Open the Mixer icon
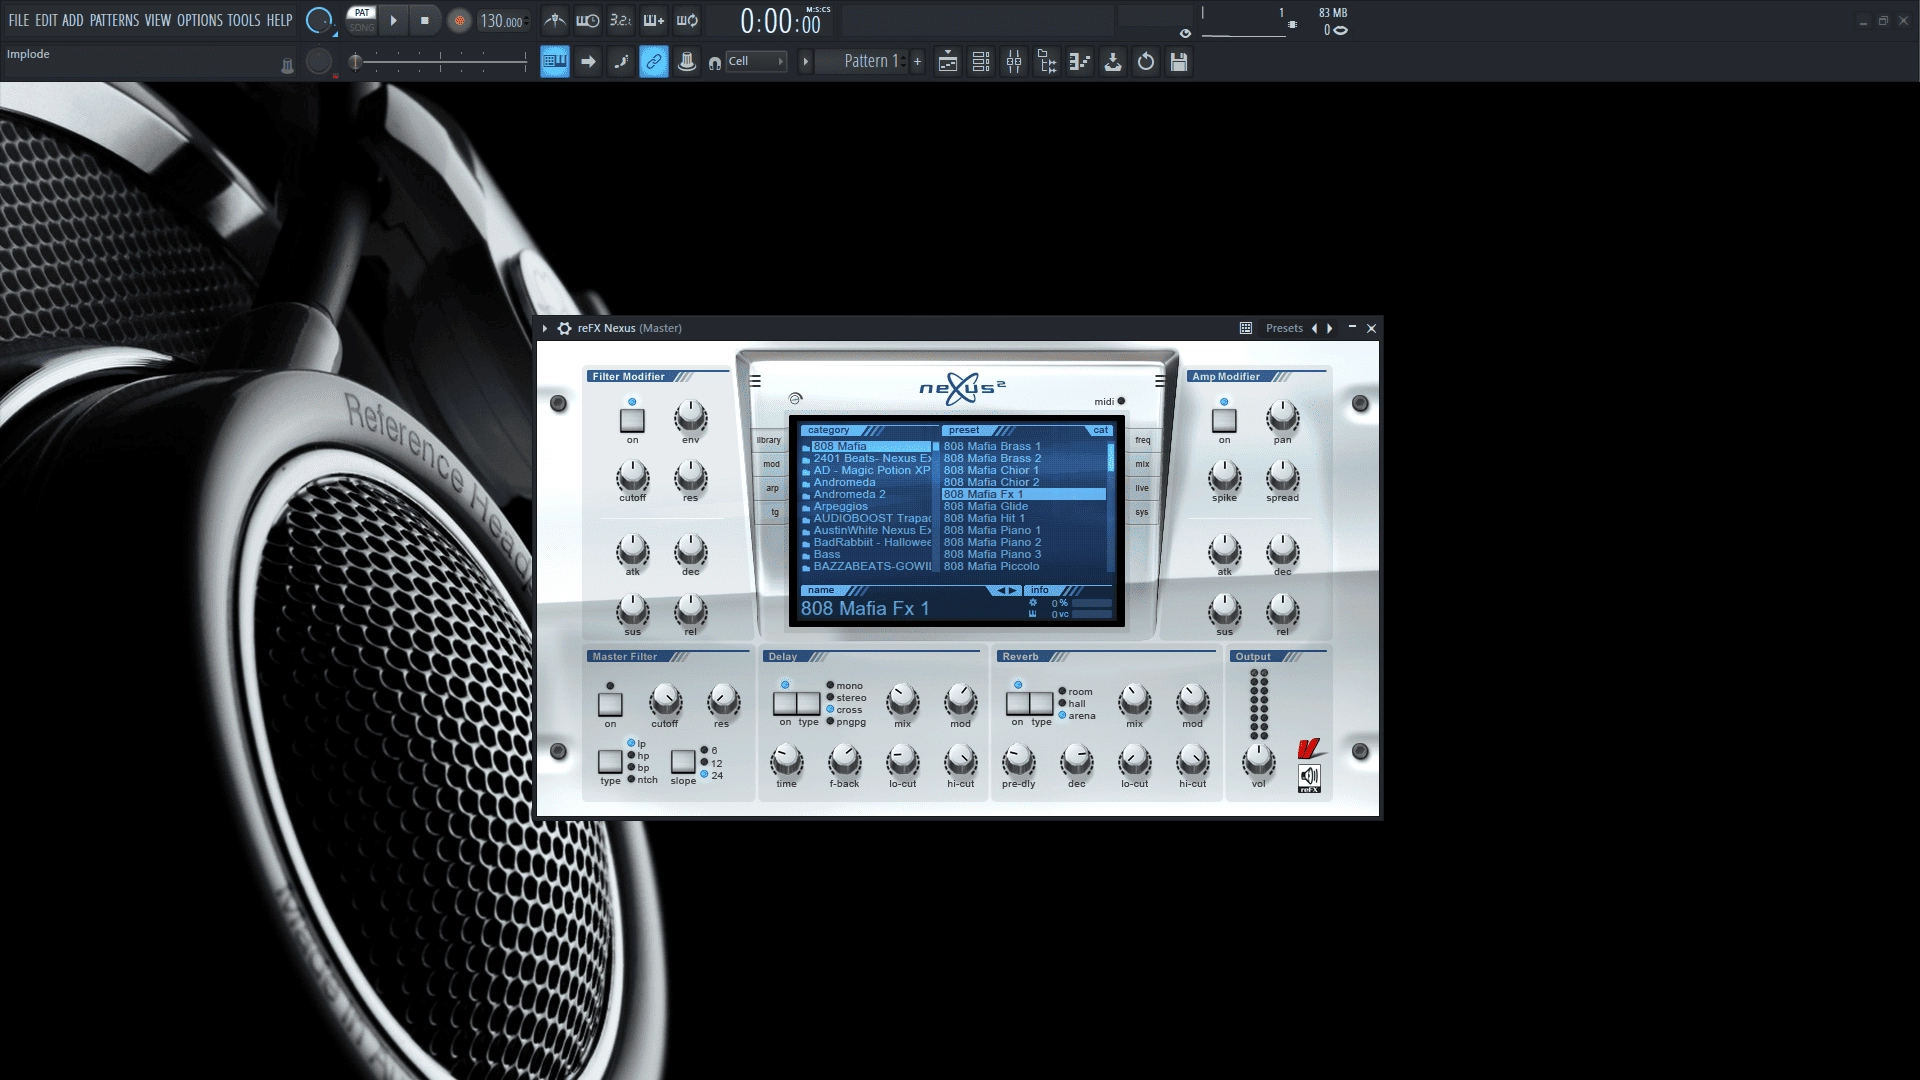The height and width of the screenshot is (1080, 1920). [1014, 62]
